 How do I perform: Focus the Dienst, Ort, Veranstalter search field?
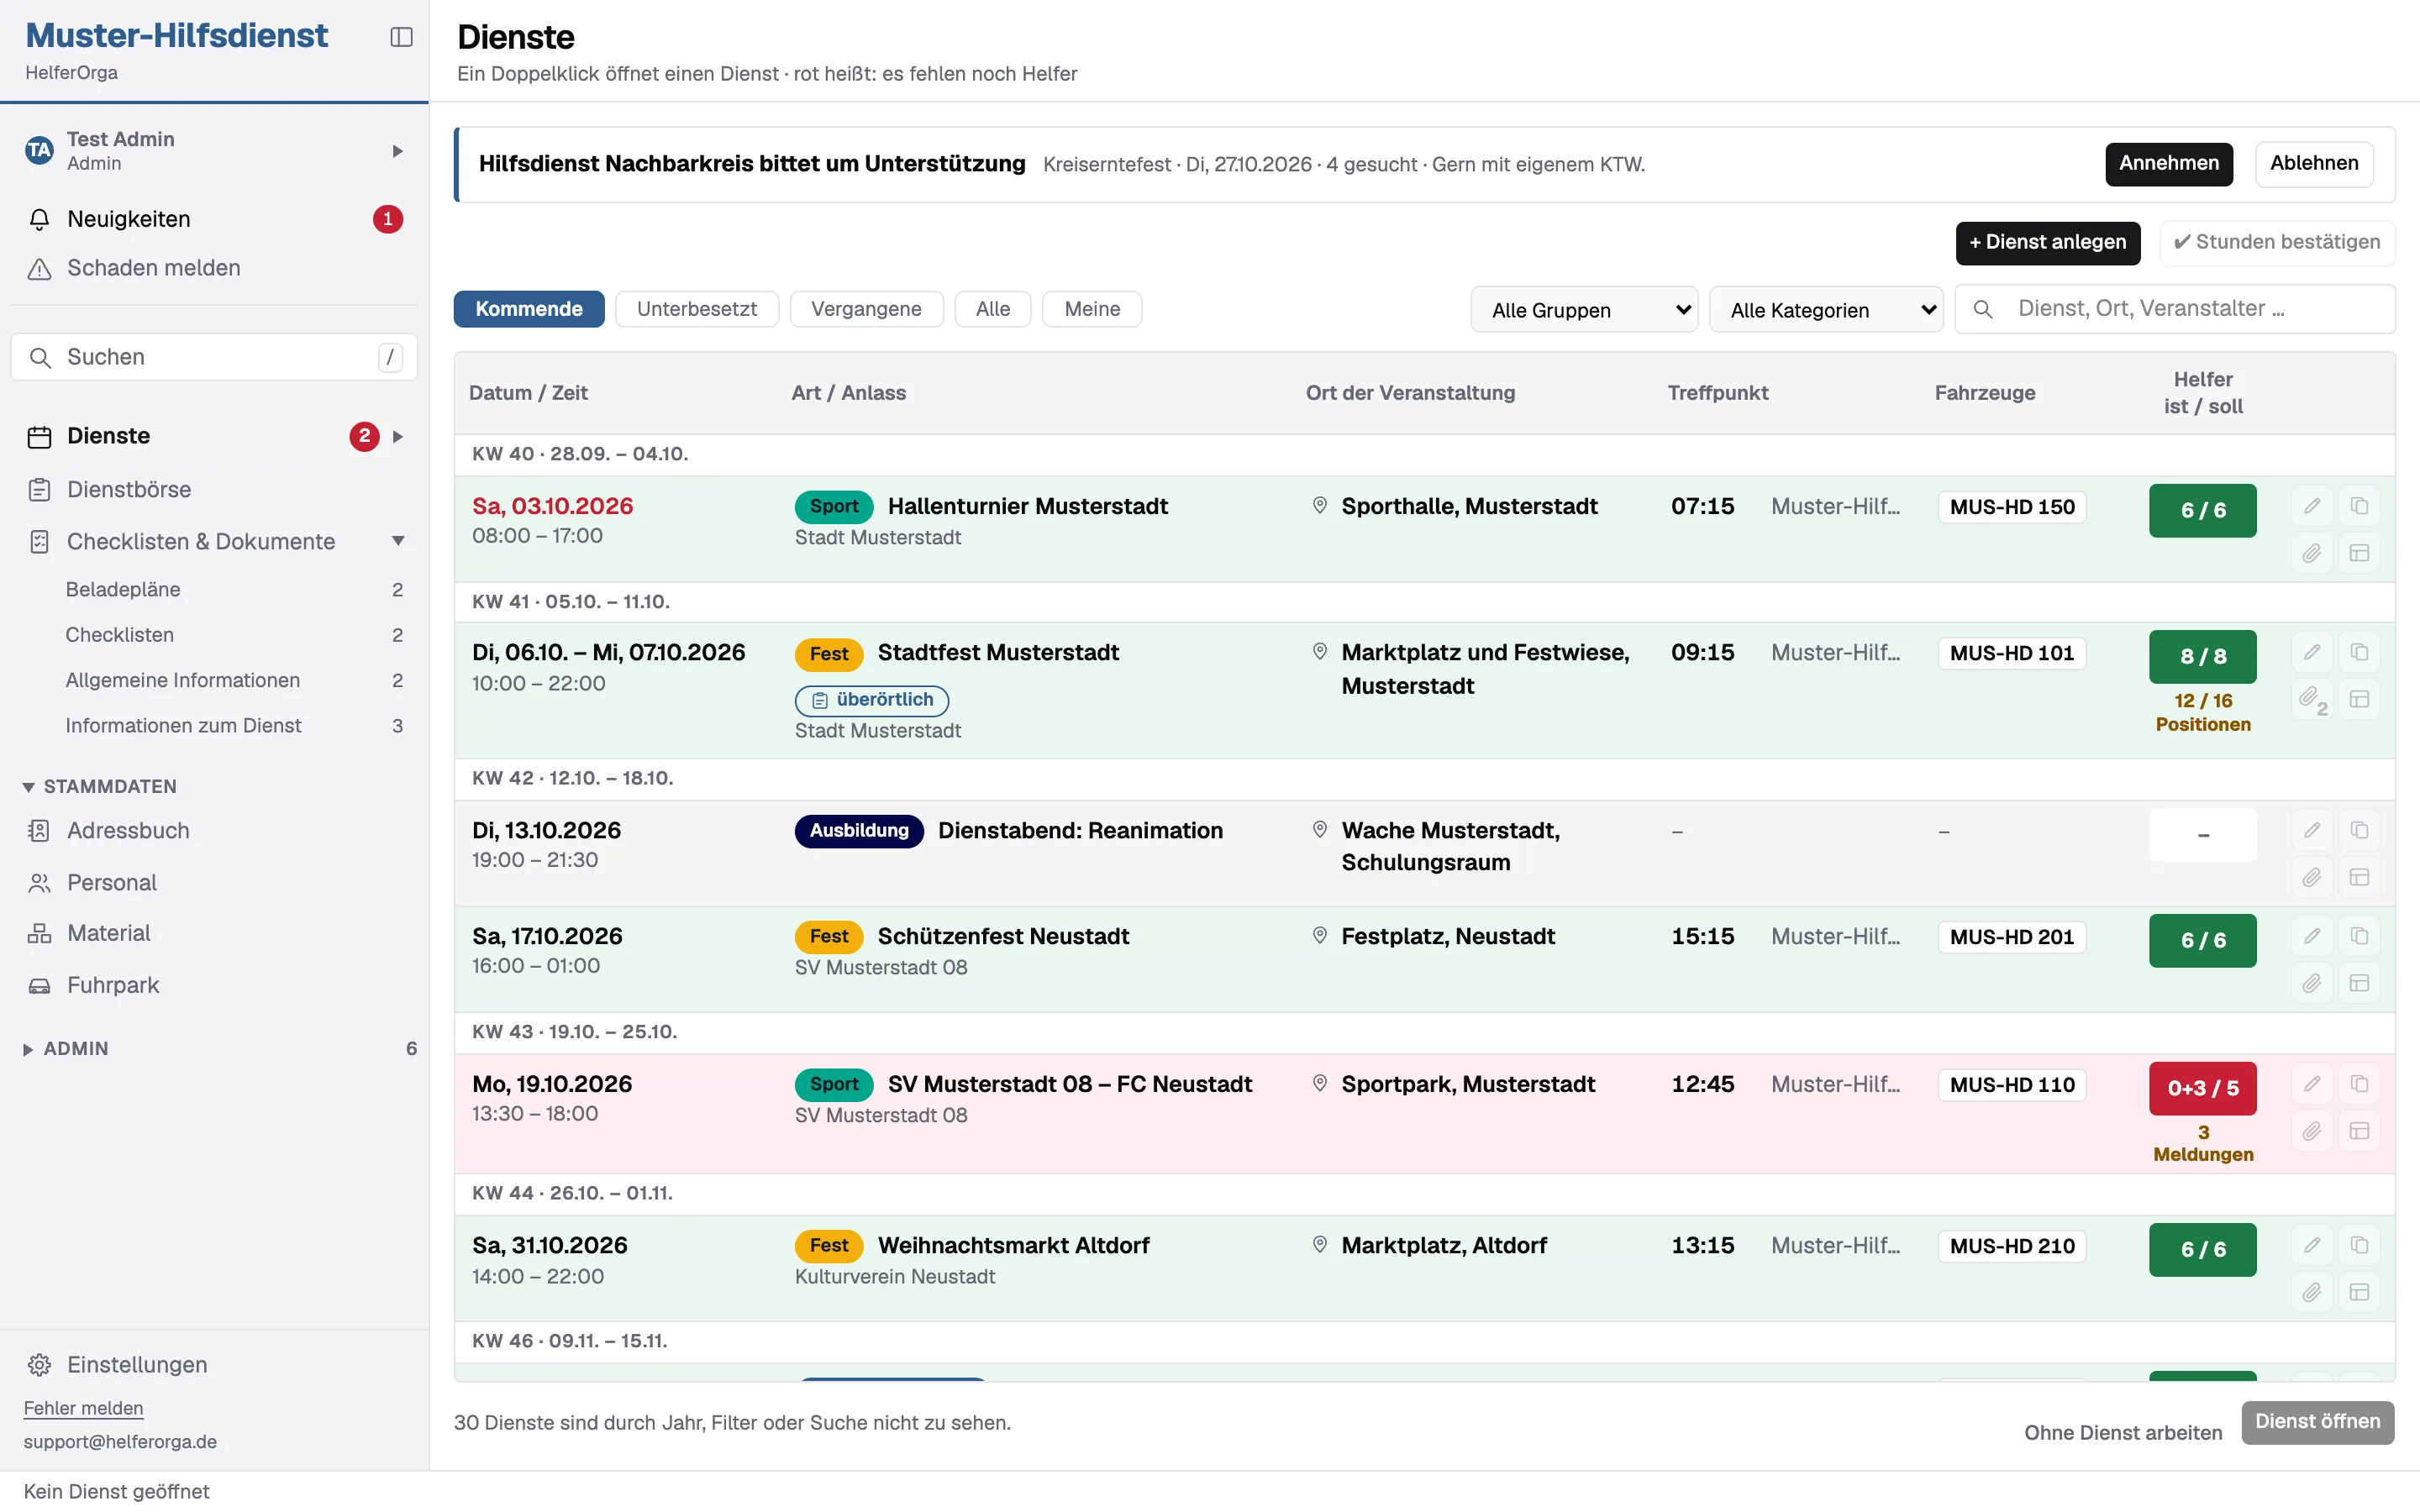(2175, 309)
